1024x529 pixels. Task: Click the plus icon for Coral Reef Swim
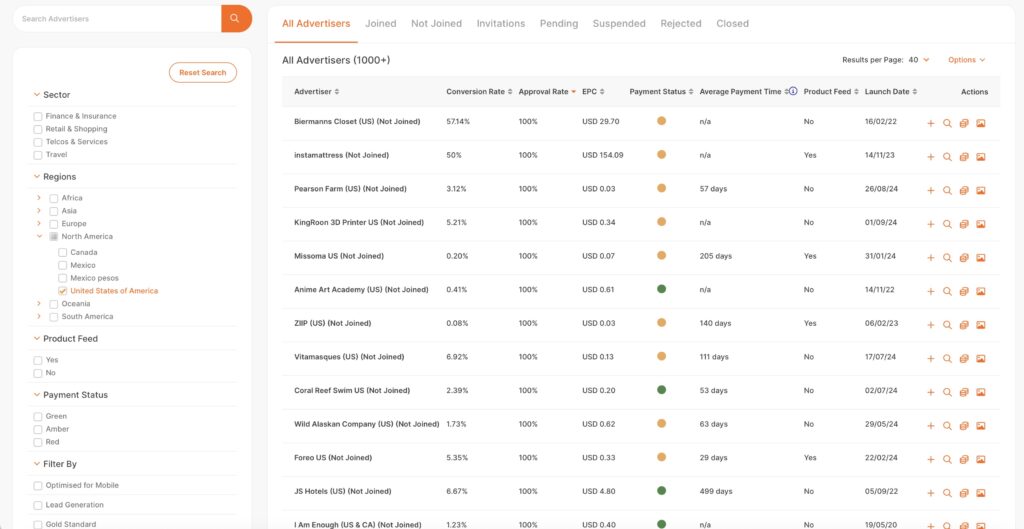pos(930,392)
